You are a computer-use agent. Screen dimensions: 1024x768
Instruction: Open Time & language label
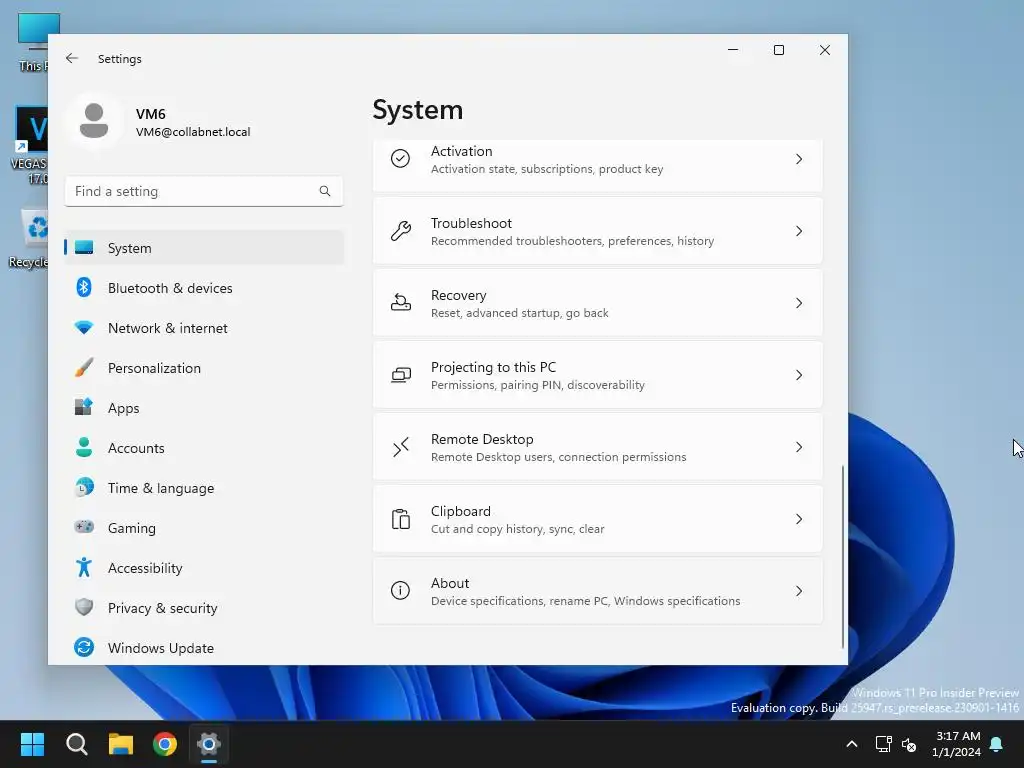click(161, 488)
